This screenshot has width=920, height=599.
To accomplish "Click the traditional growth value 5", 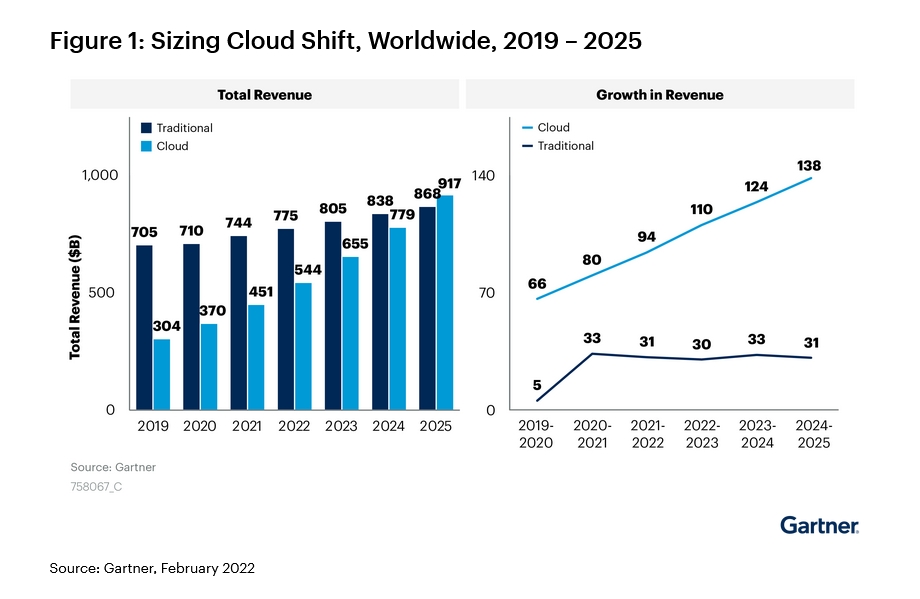I will (x=537, y=385).
